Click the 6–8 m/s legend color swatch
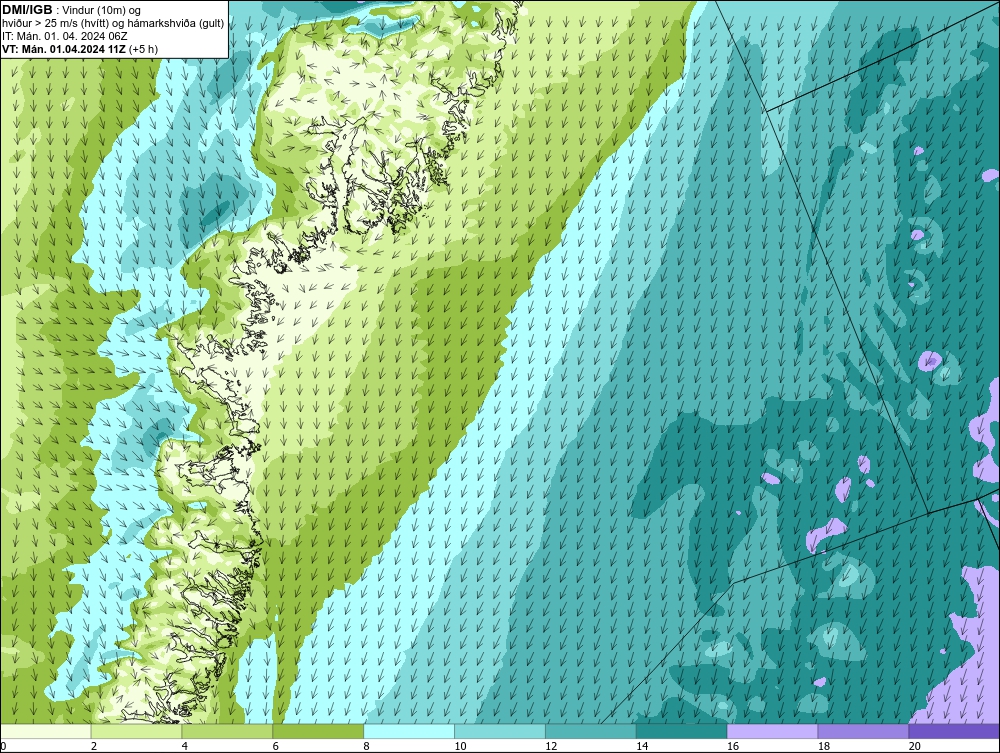Screen dimensions: 1000x753 click(x=318, y=731)
